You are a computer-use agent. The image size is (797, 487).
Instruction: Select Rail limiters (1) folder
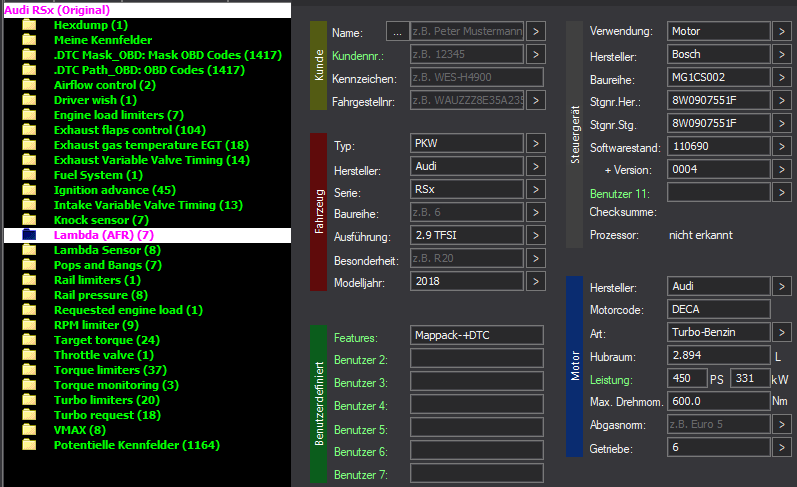pos(97,280)
